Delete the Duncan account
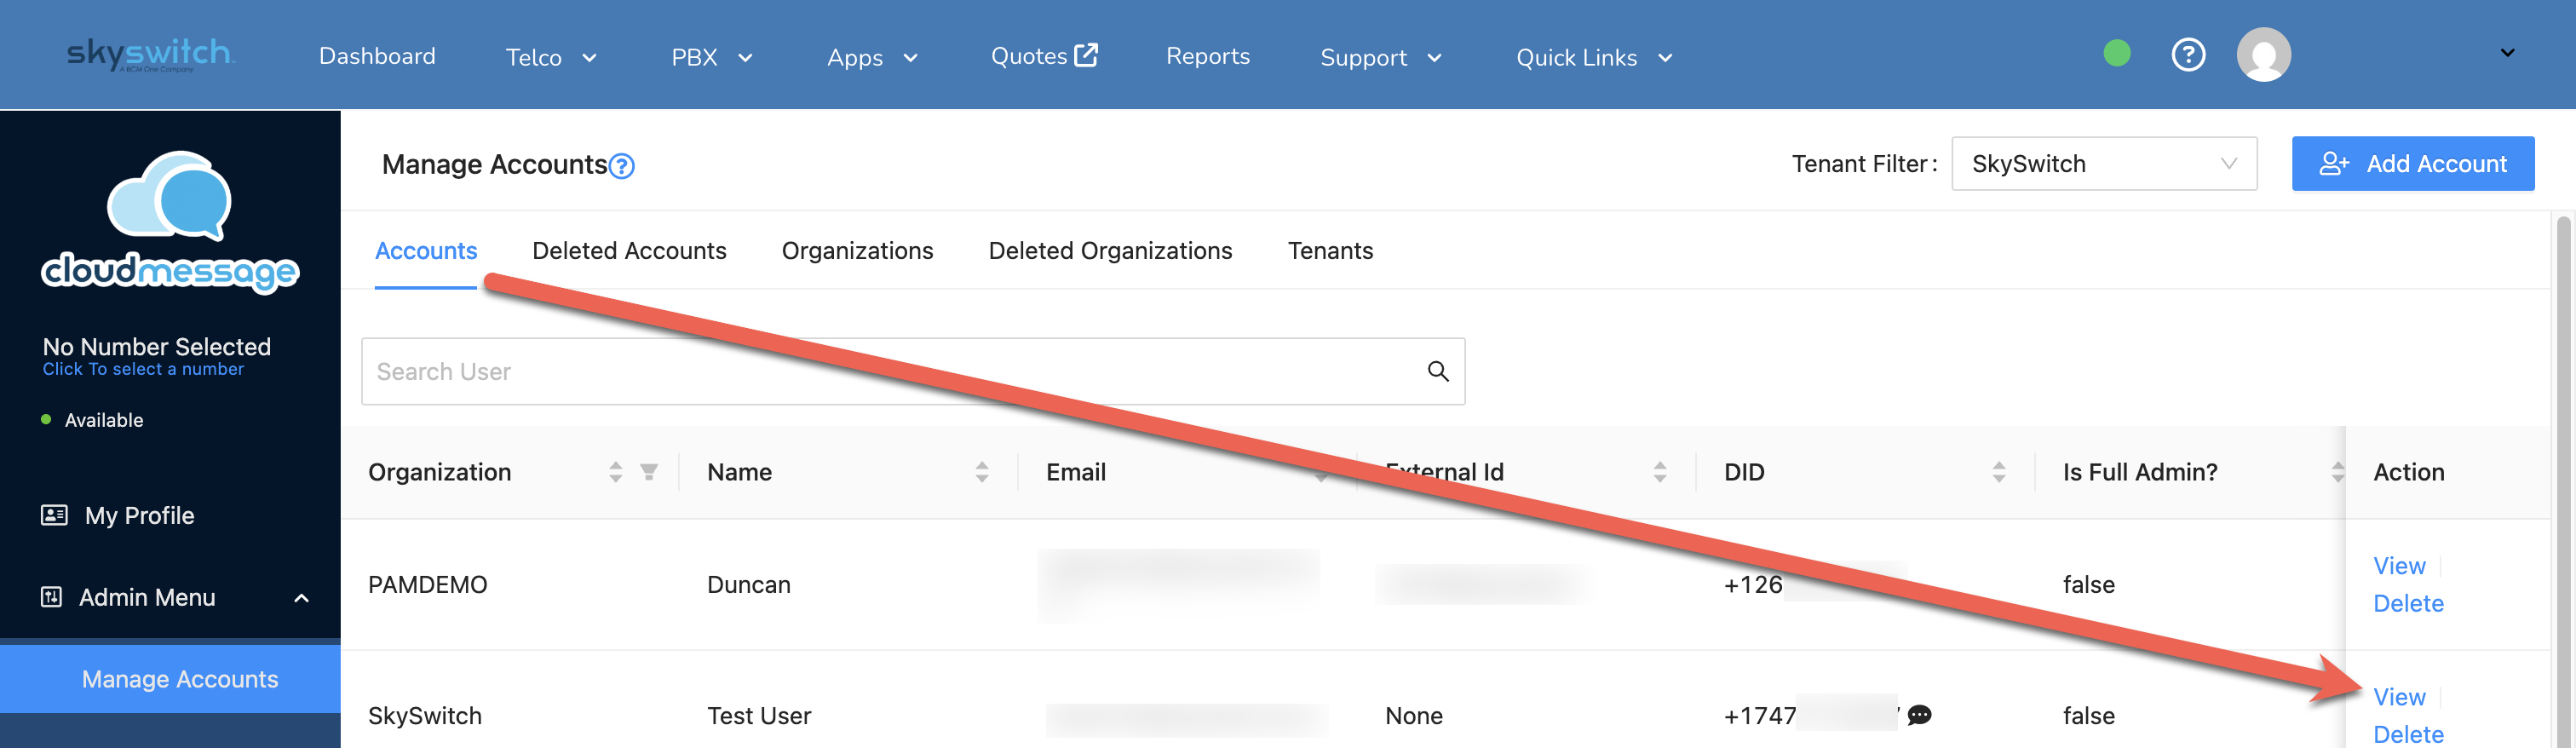Viewport: 2576px width, 748px height. (2407, 603)
